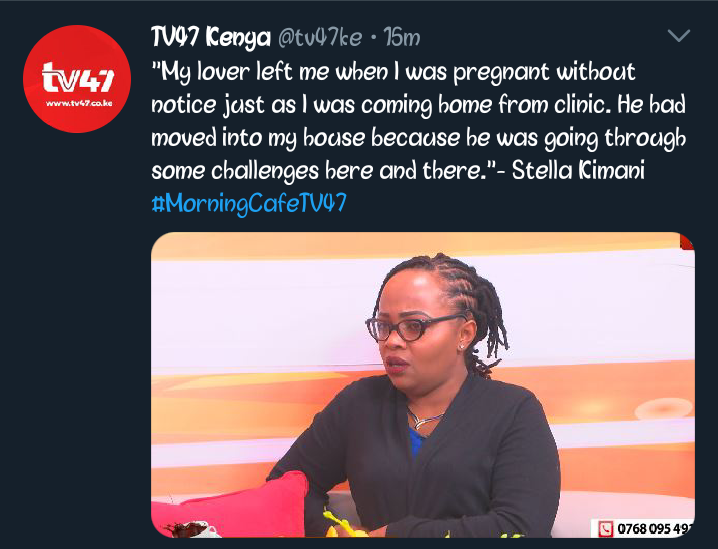Open the TV47 Kenya display name

(211, 38)
